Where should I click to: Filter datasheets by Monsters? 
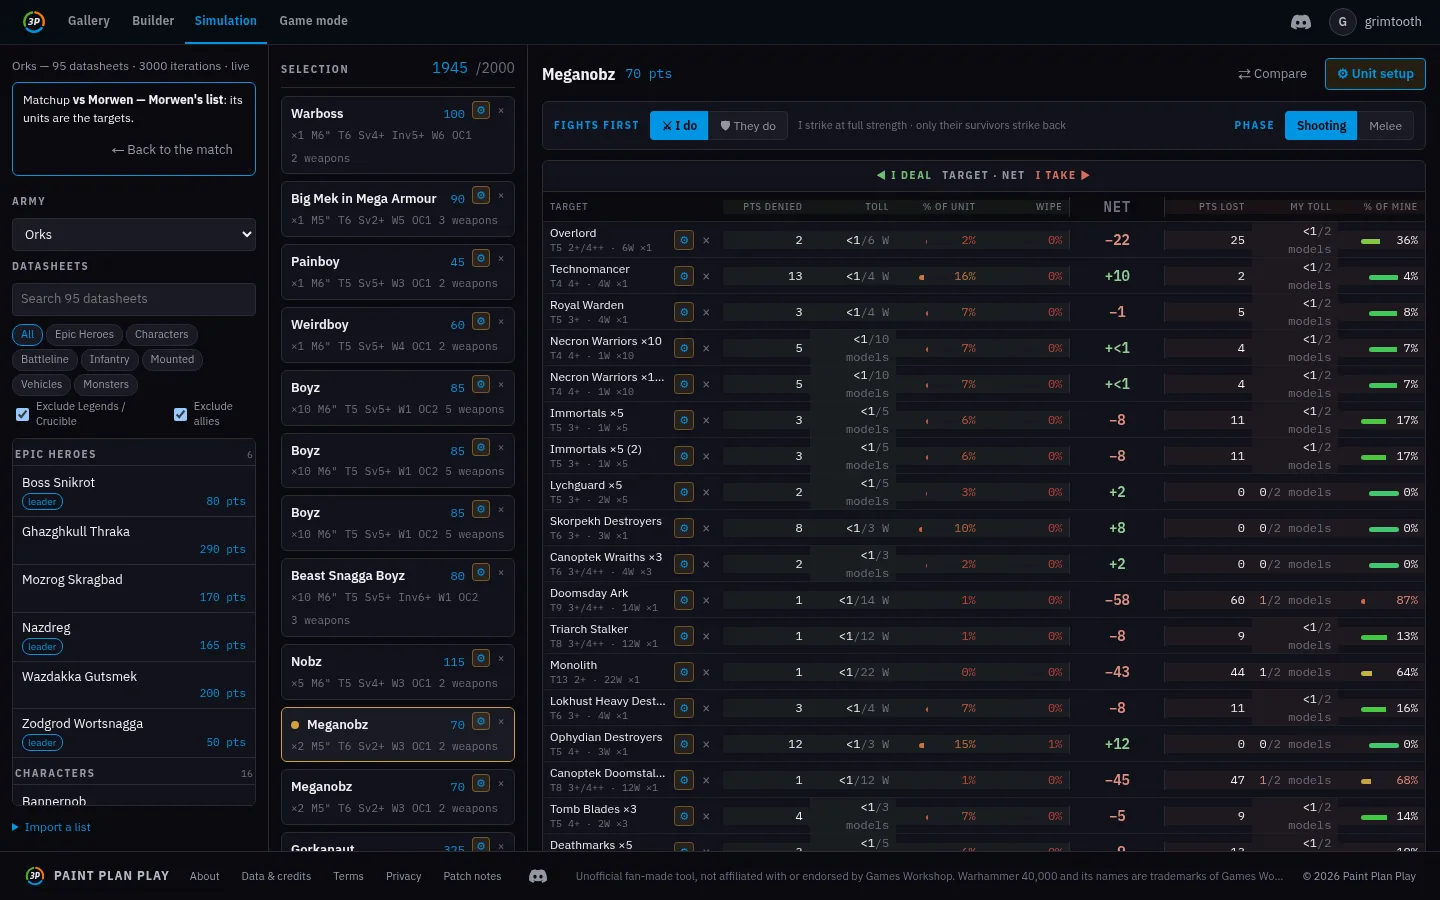[x=106, y=385]
